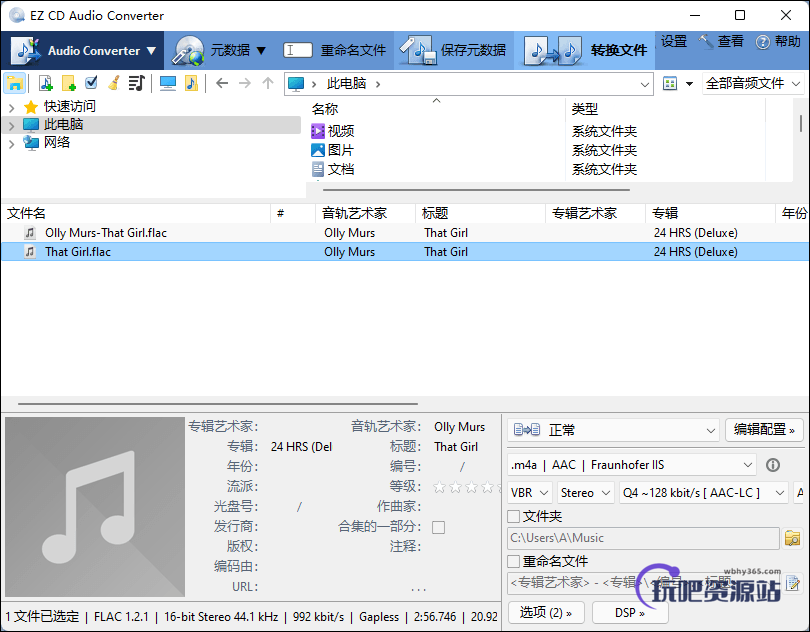Viewport: 810px width, 632px height.
Task: Click the 音轨艺术家 column header
Action: click(x=365, y=213)
